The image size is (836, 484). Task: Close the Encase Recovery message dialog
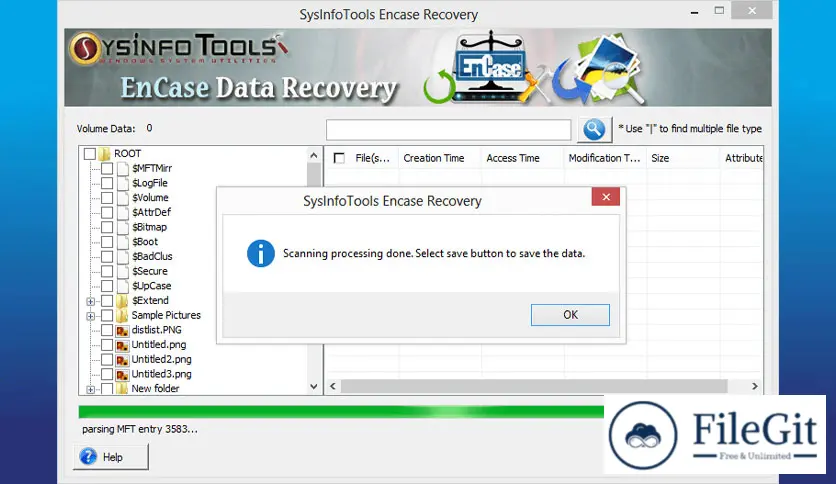606,197
